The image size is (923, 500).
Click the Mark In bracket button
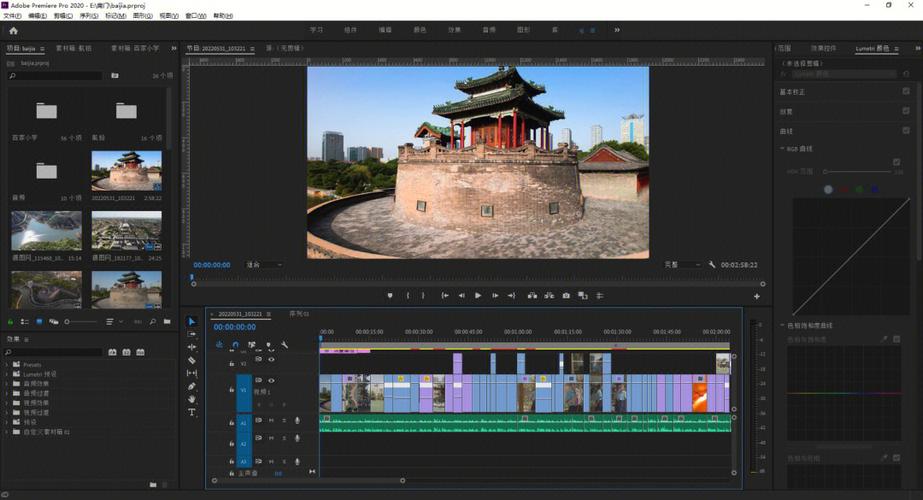click(x=407, y=296)
